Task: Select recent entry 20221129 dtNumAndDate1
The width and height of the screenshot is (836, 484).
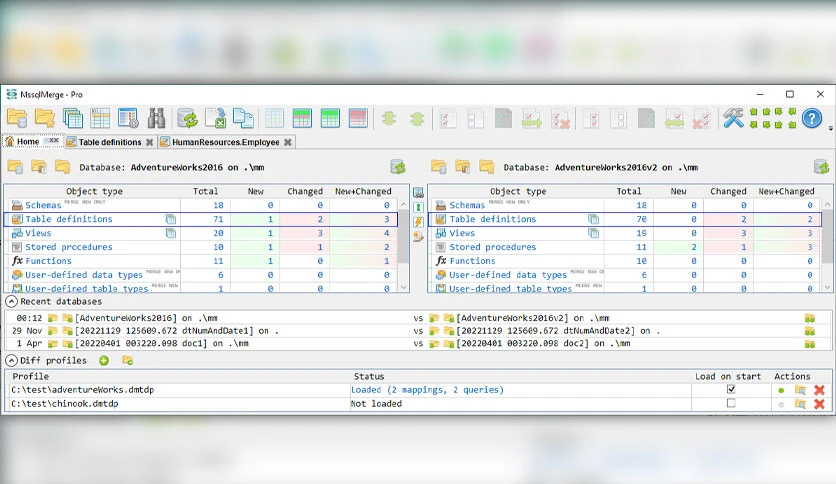Action: [x=176, y=330]
